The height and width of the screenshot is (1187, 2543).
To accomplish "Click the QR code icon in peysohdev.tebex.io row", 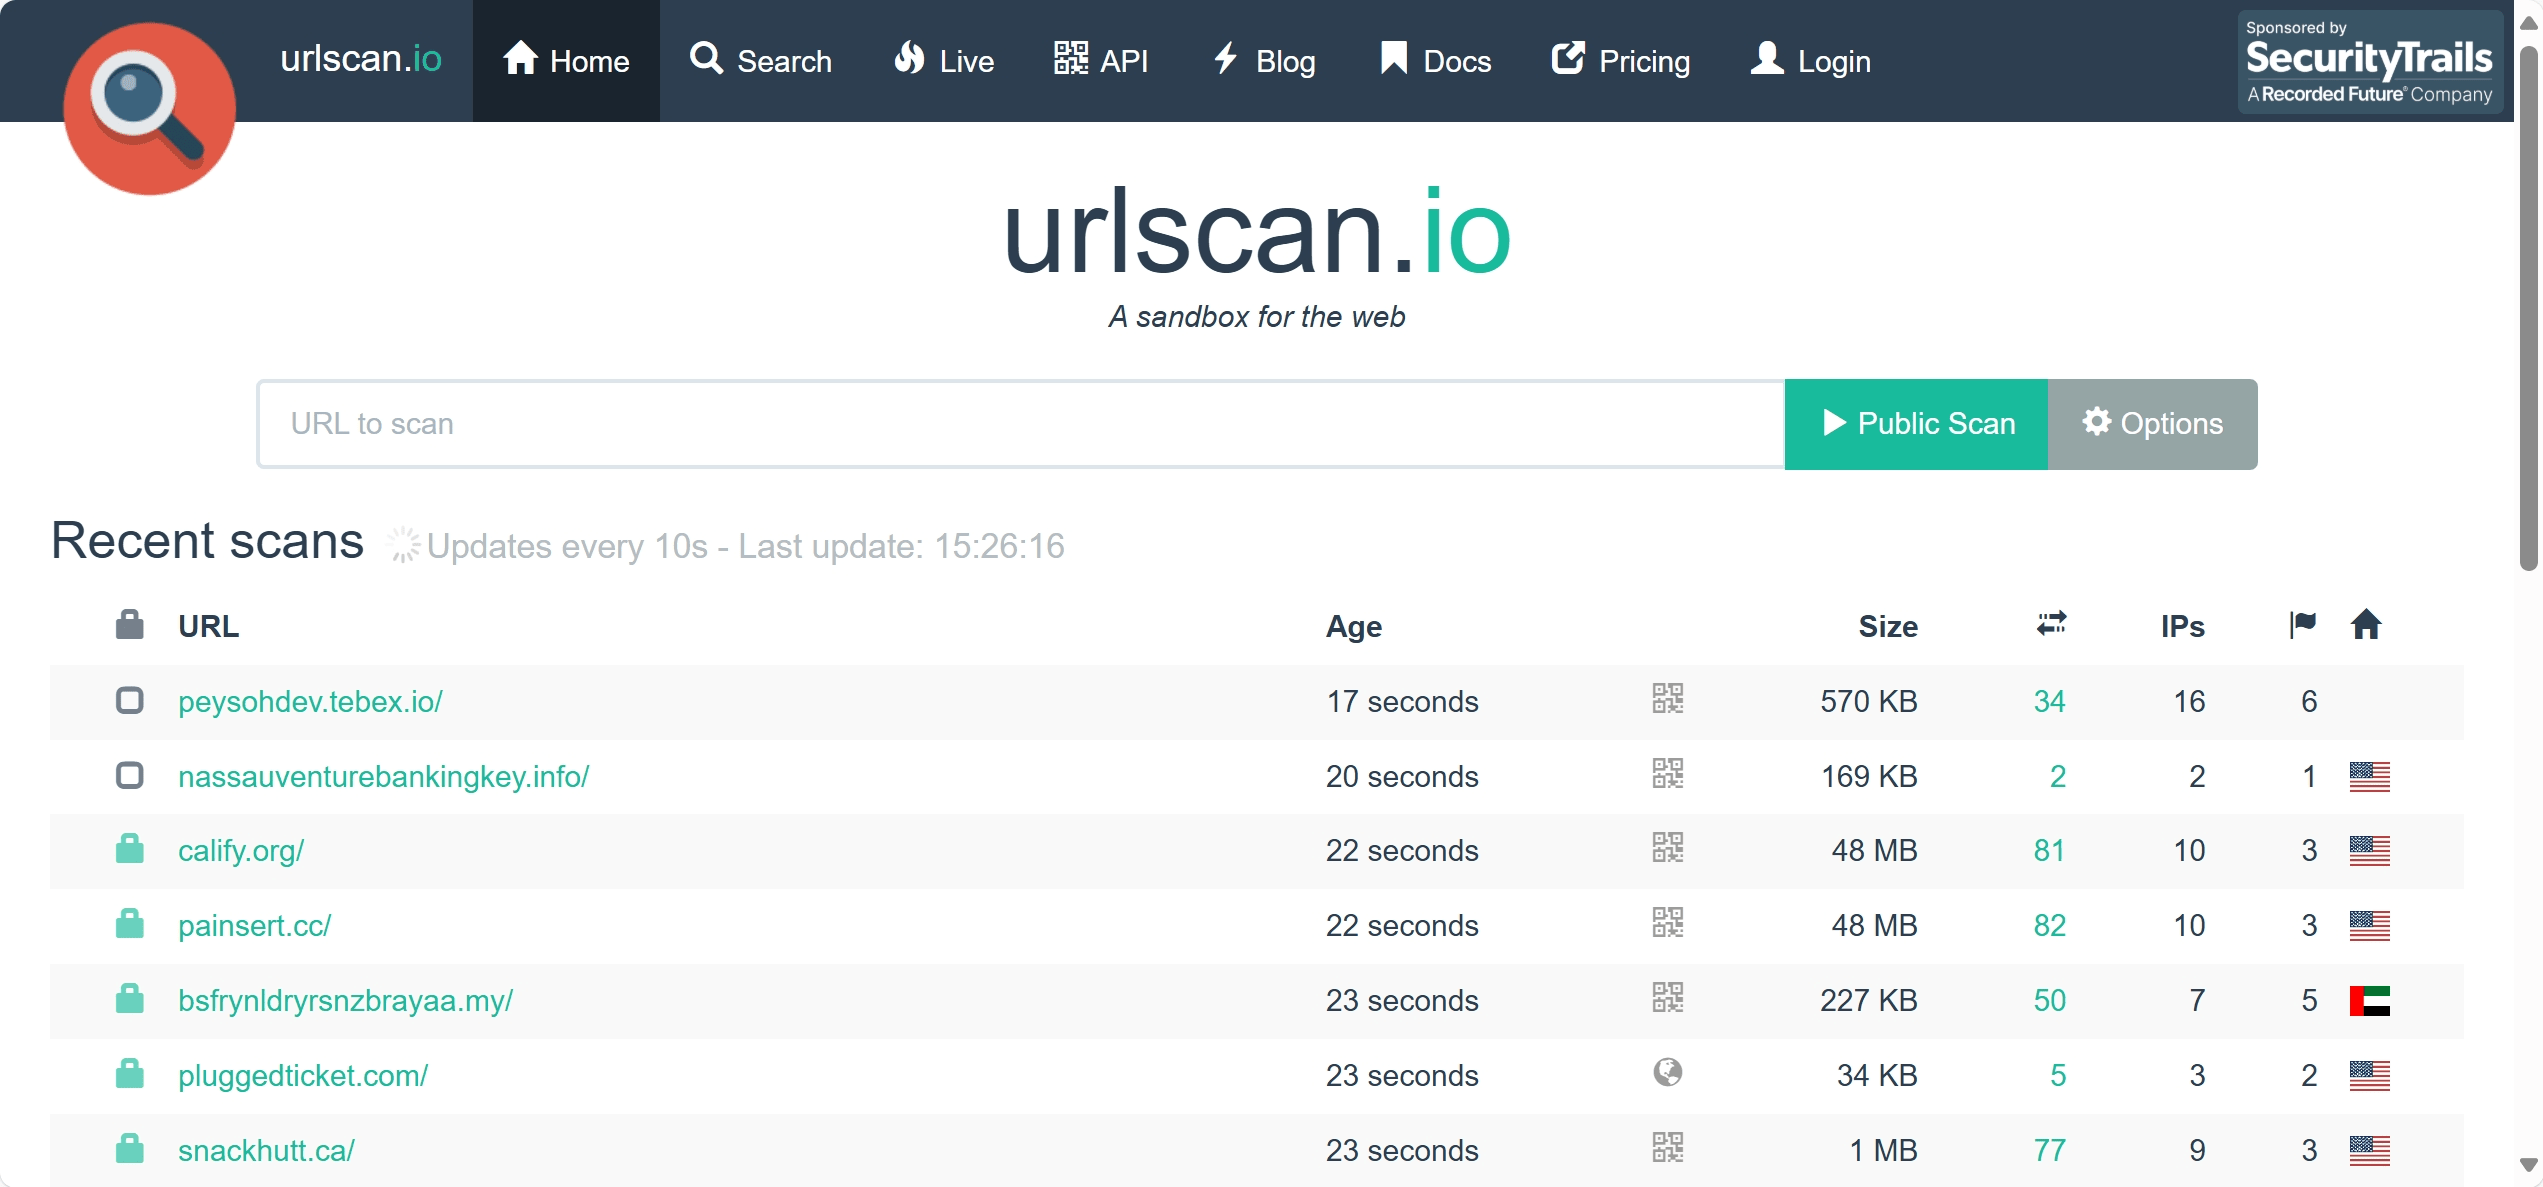I will 1667,698.
